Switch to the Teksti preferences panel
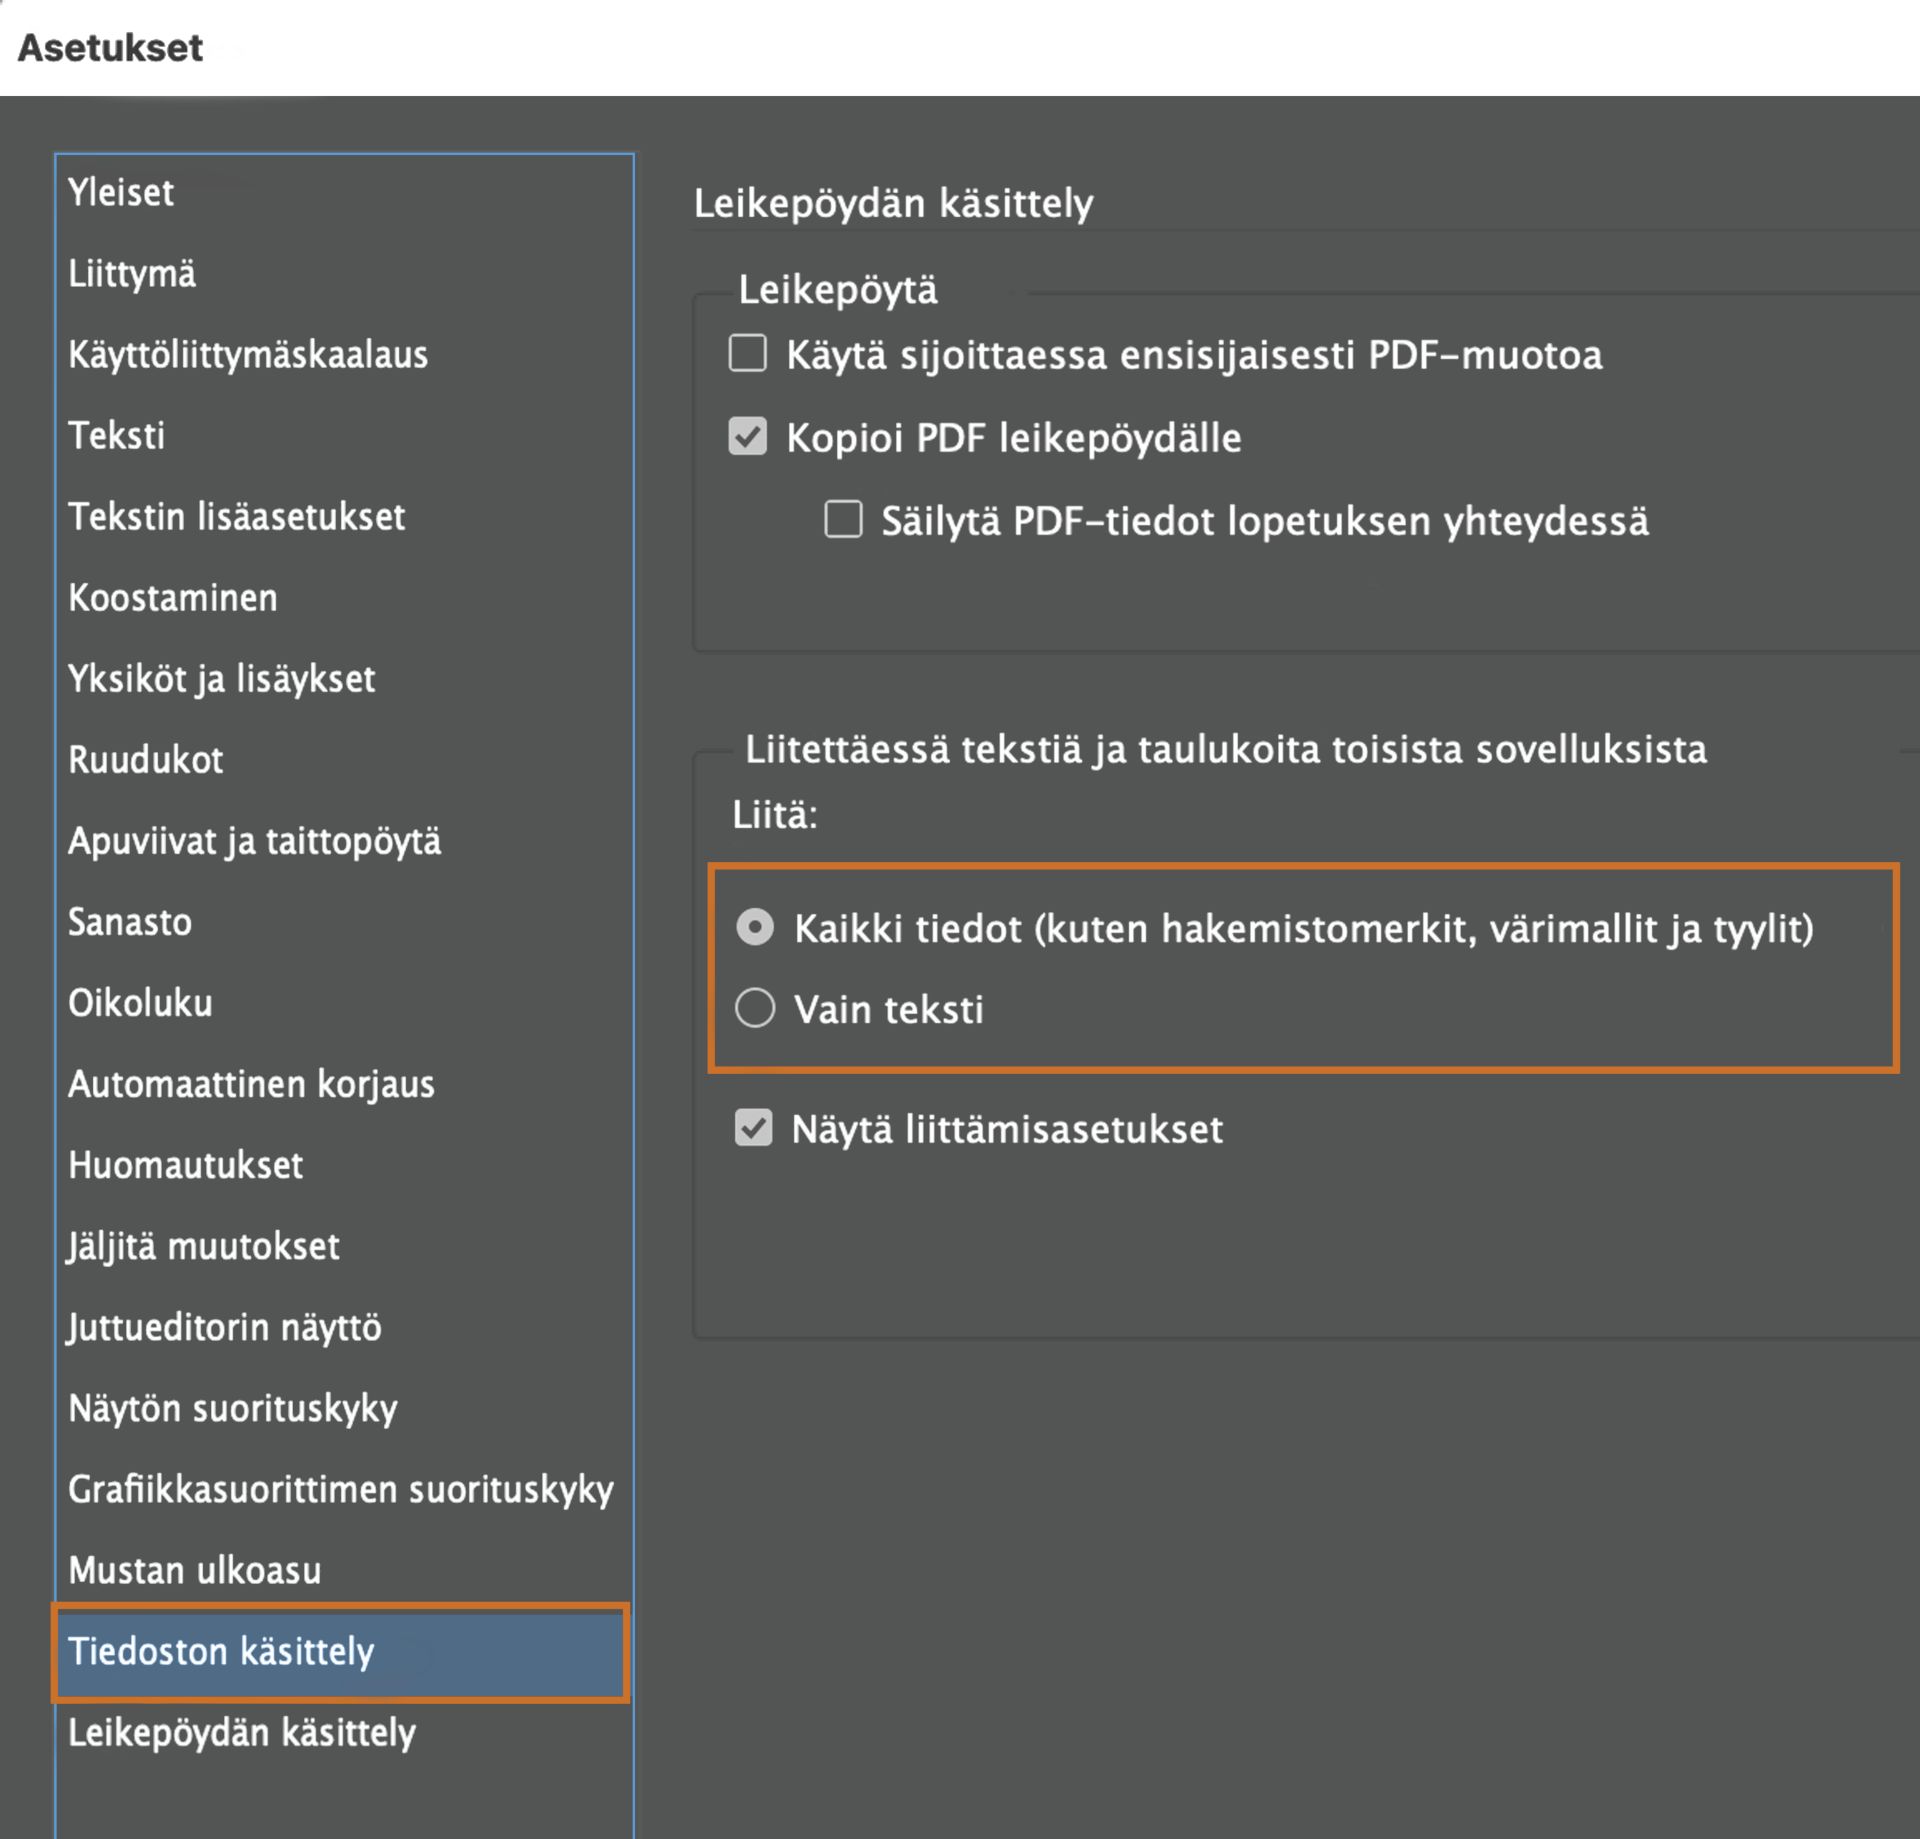 click(x=116, y=436)
